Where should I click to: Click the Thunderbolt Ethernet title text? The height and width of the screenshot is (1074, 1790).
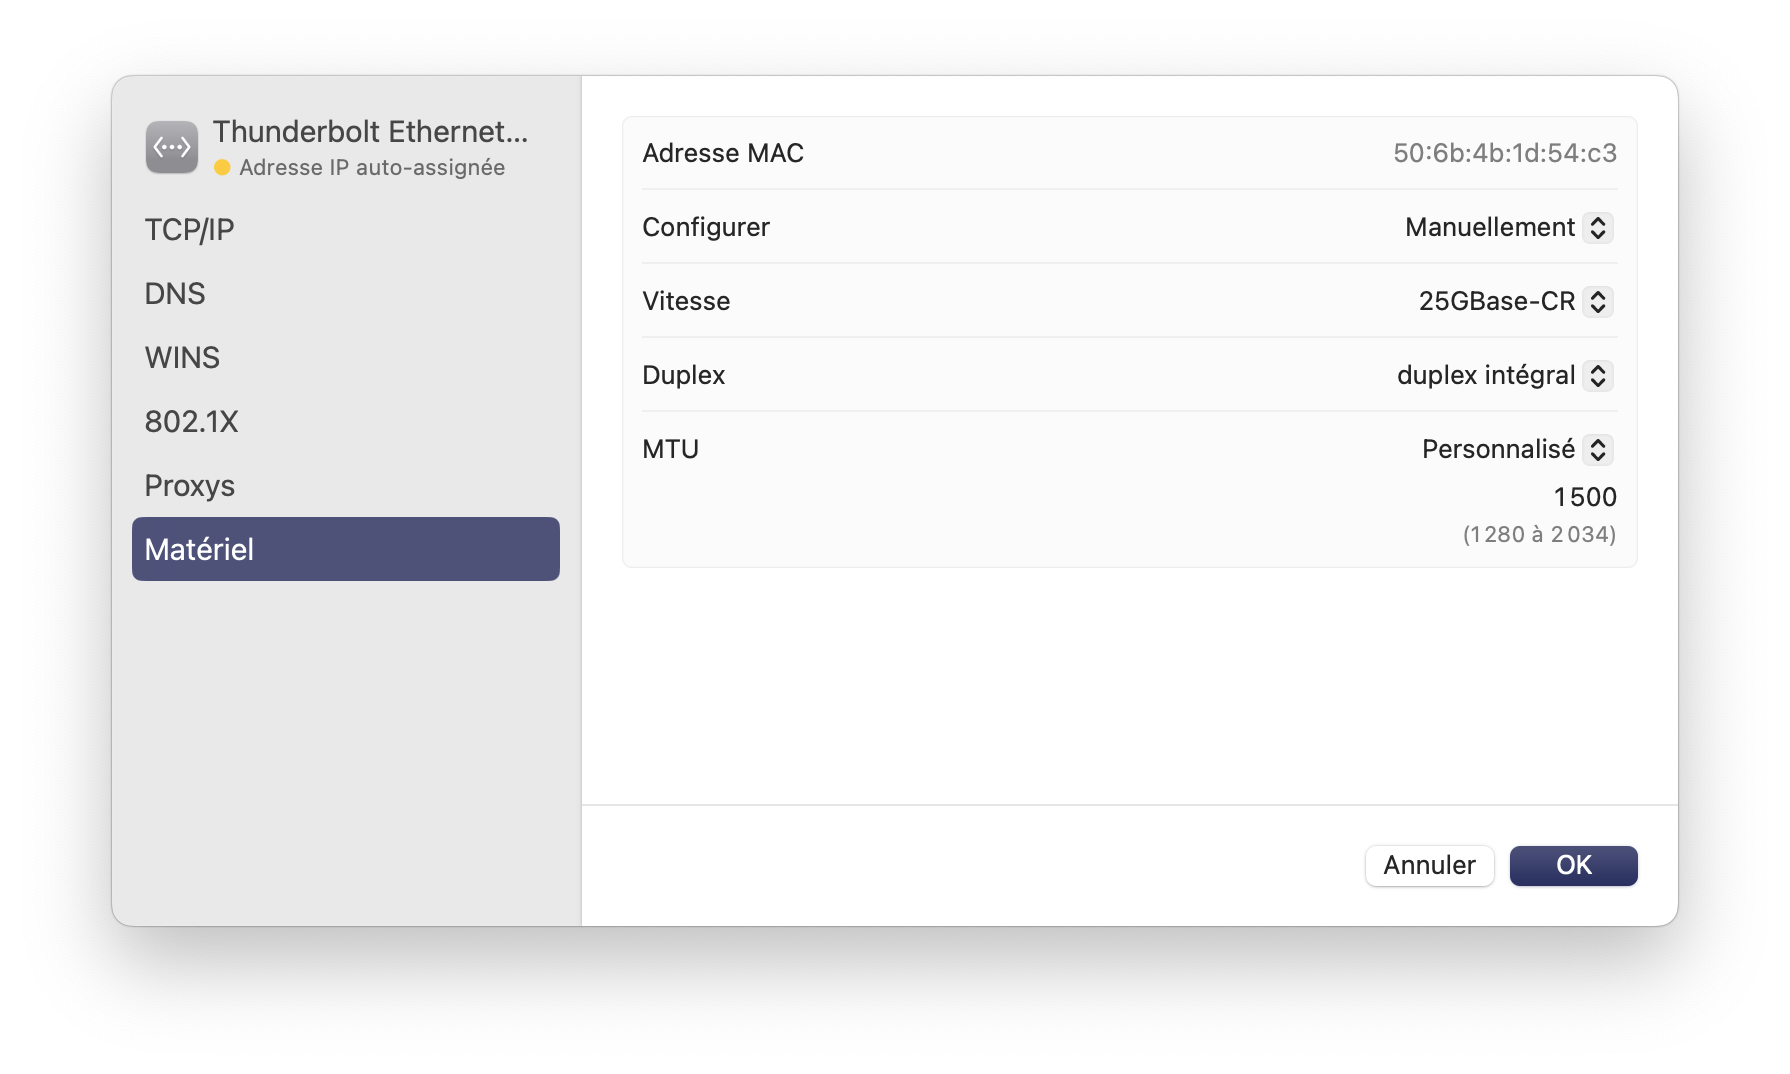370,132
